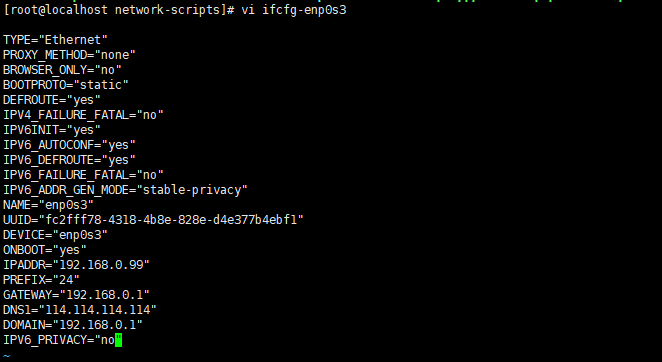662x362 pixels.
Task: Select the ONBOOT="yes" line
Action: (x=45, y=250)
